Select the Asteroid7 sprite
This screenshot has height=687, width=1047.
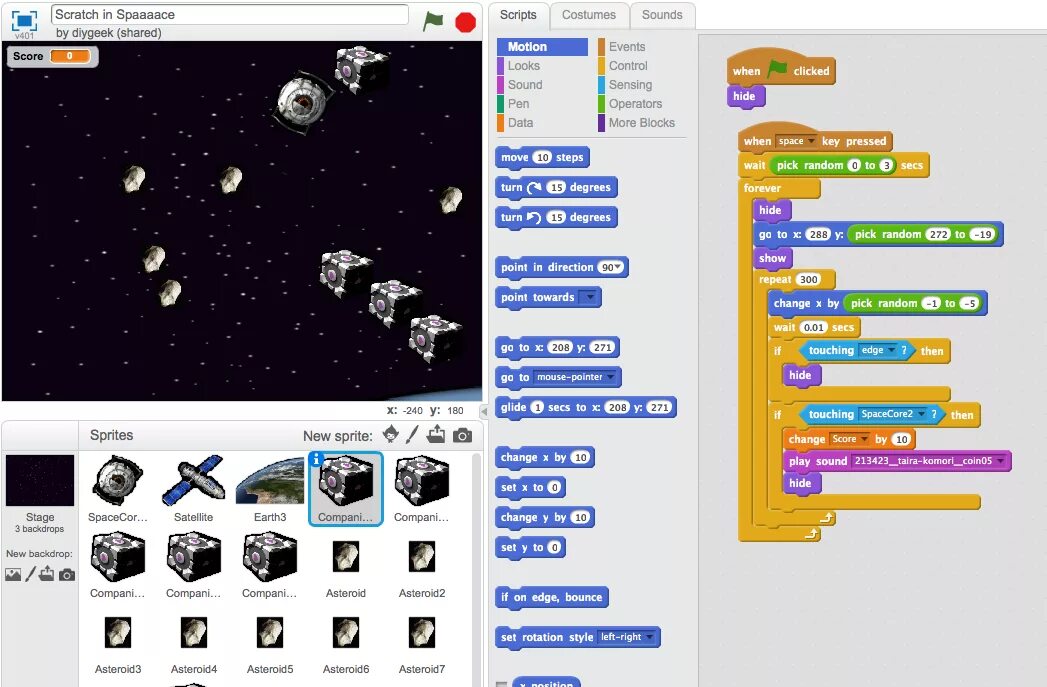(x=422, y=642)
